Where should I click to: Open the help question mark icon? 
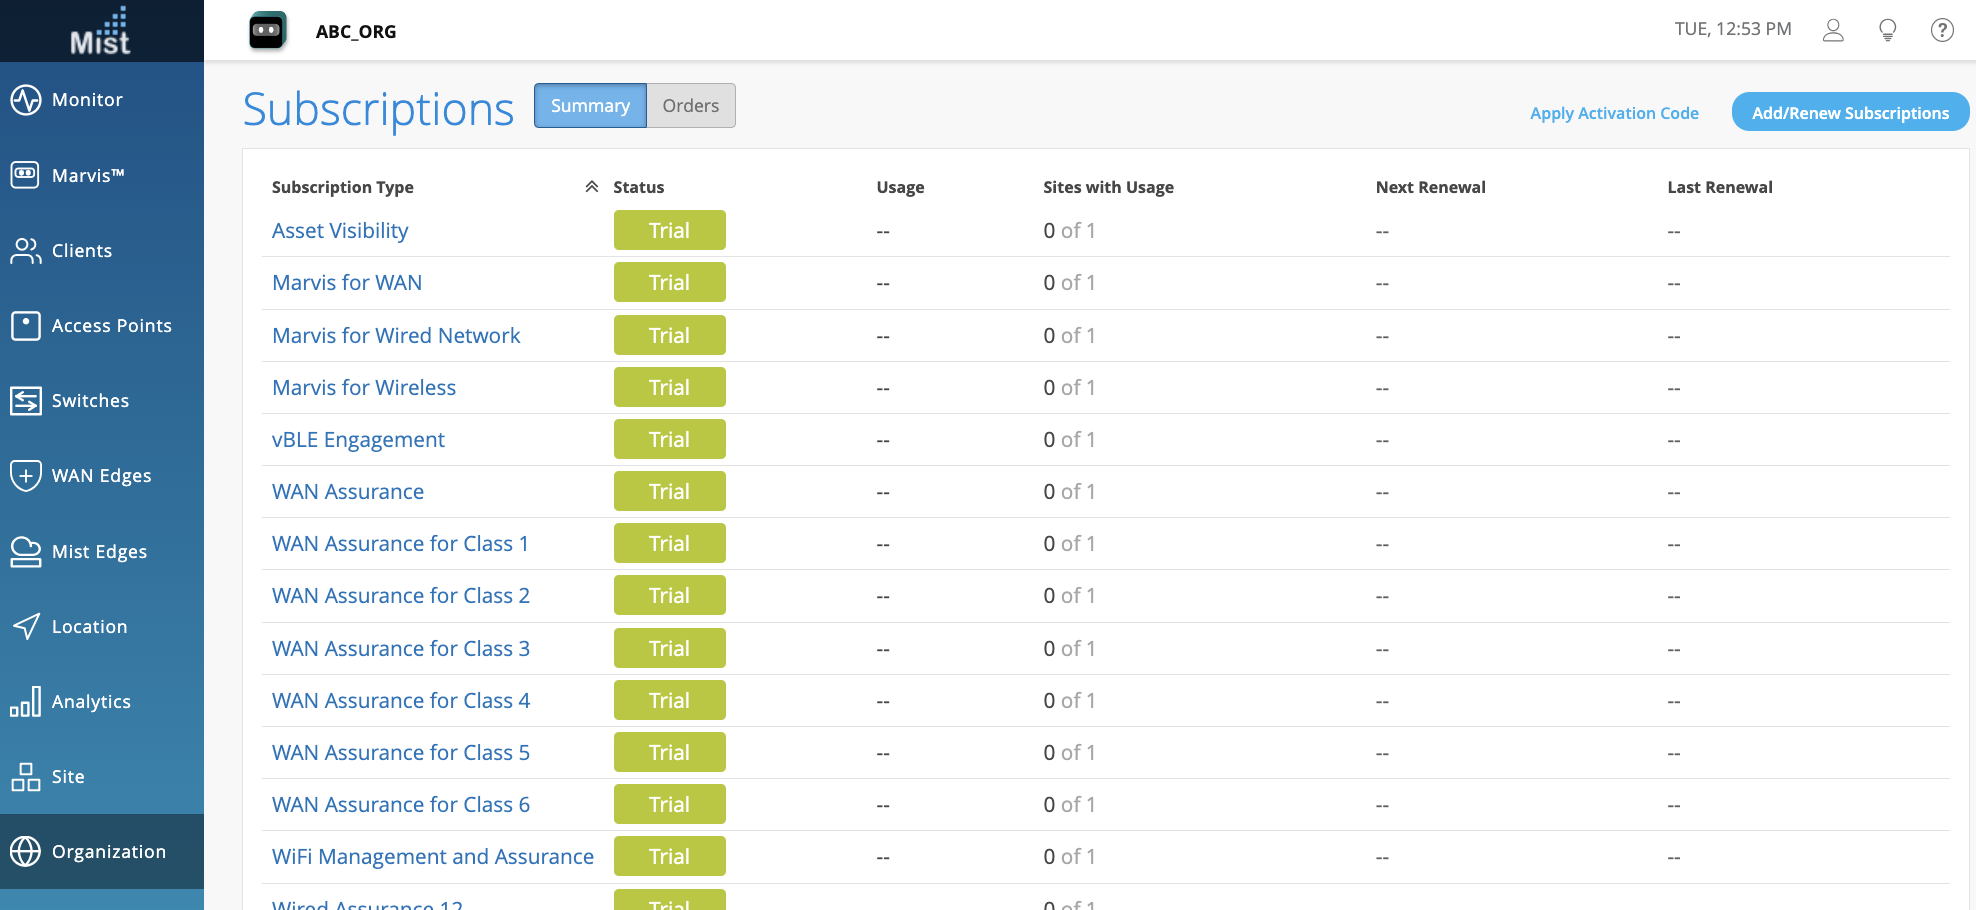(x=1942, y=30)
